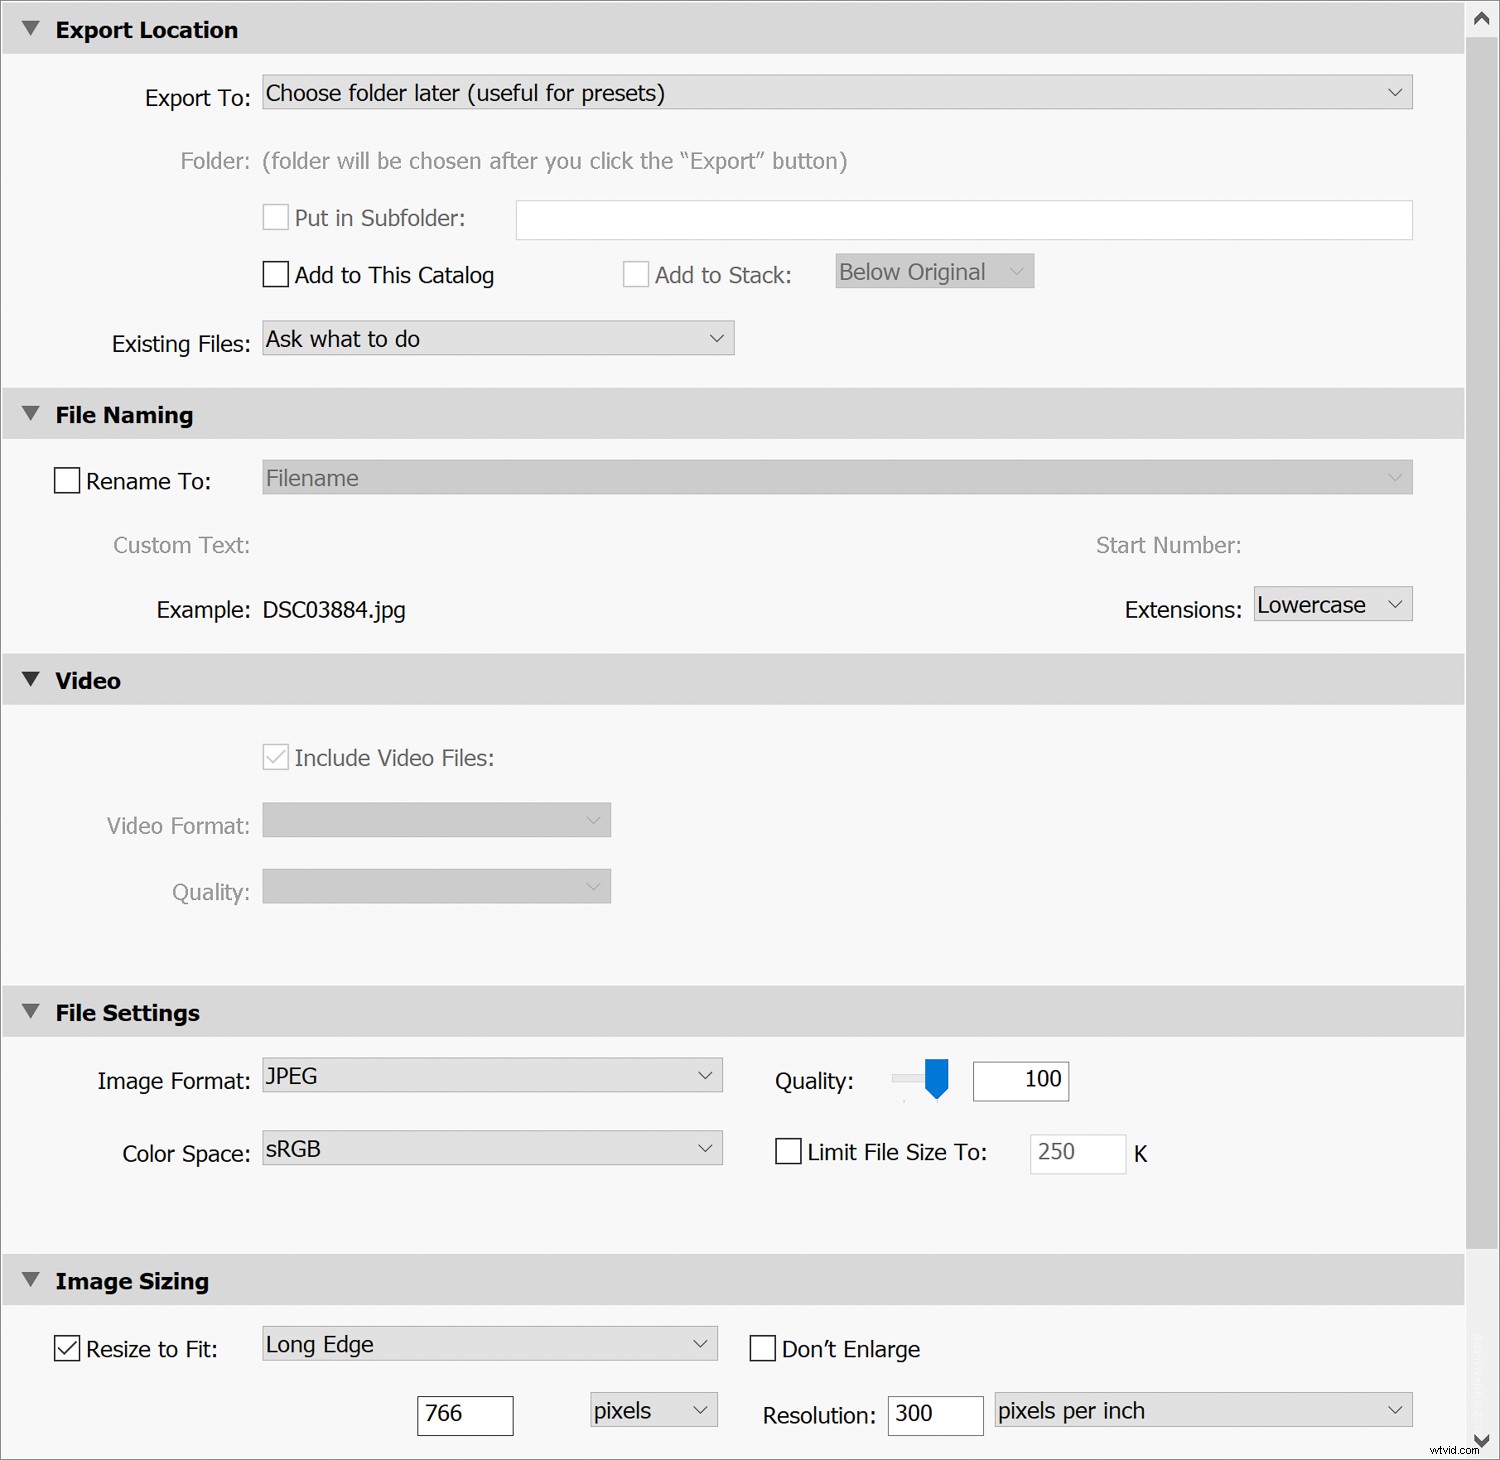
Task: Collapse the Image Sizing section
Action: (30, 1280)
